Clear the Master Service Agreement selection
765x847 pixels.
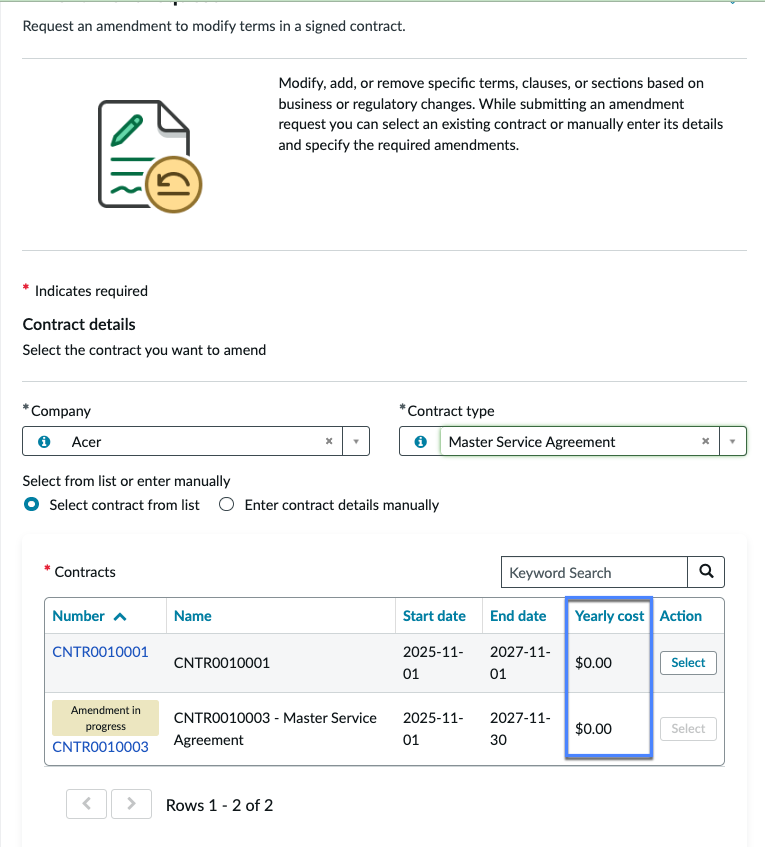pyautogui.click(x=706, y=441)
